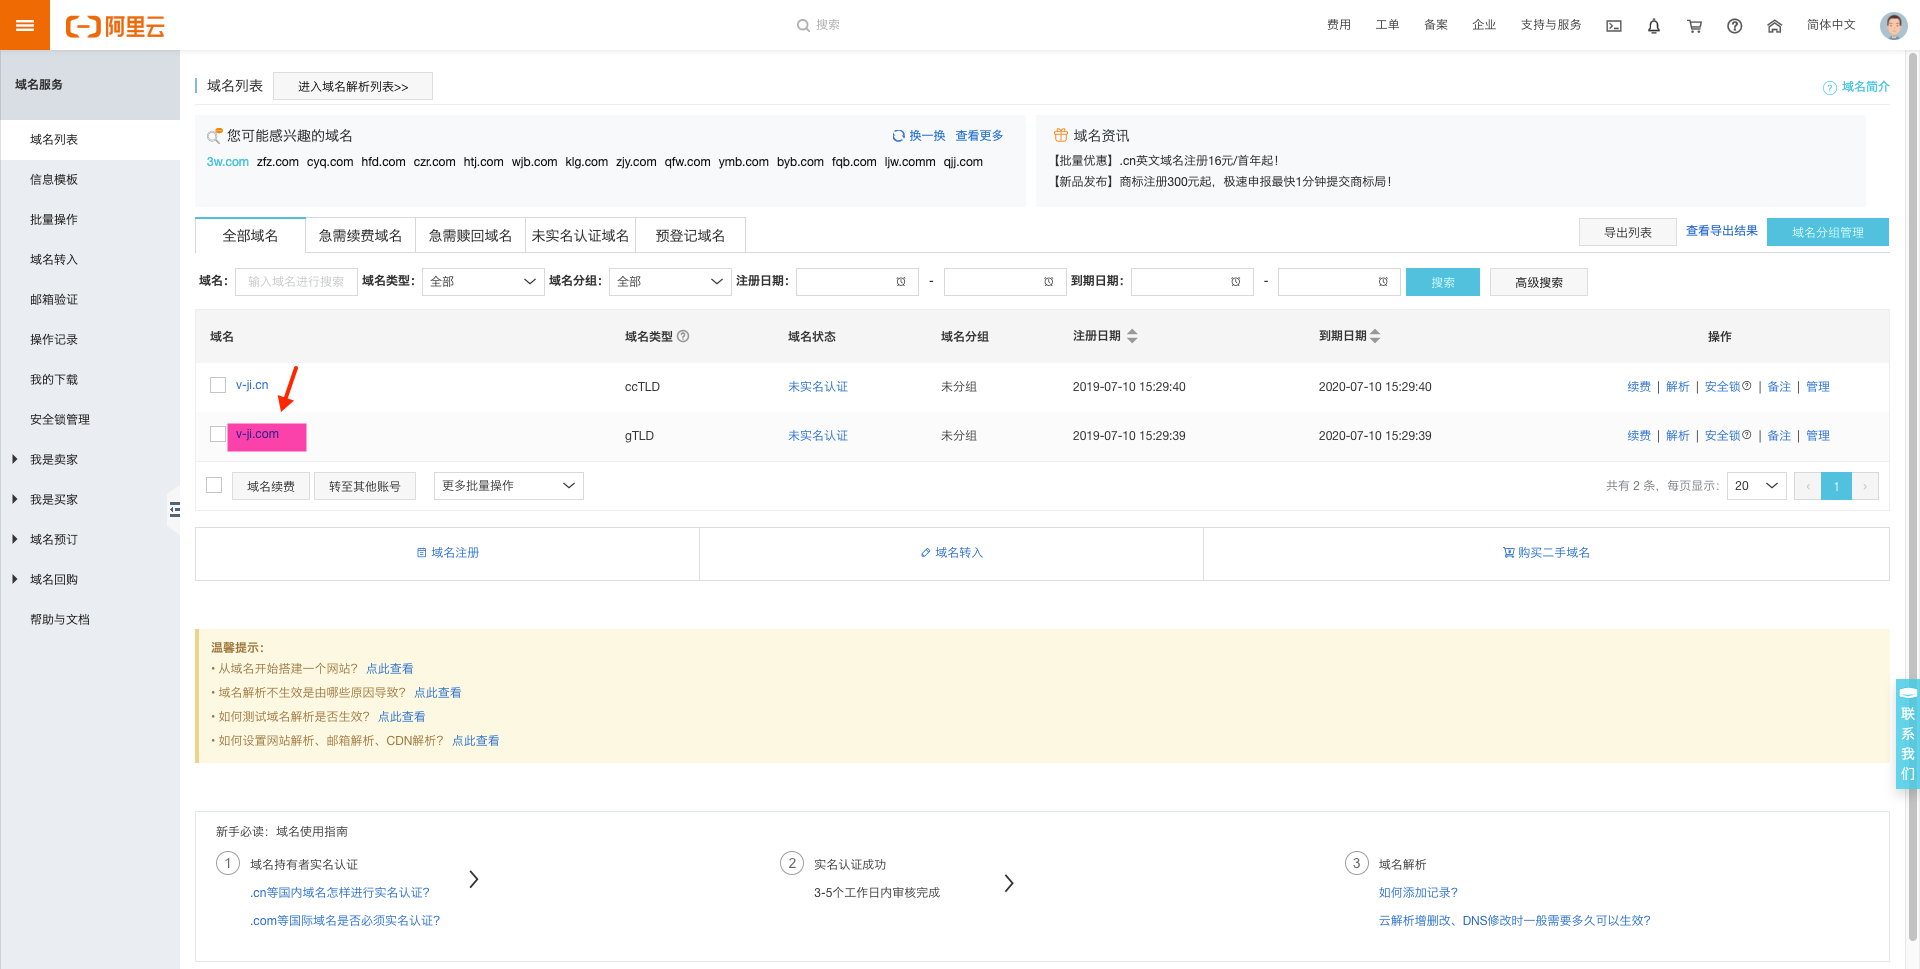This screenshot has height=969, width=1920.
Task: Click the sidebar collapse handle icon
Action: tap(175, 510)
